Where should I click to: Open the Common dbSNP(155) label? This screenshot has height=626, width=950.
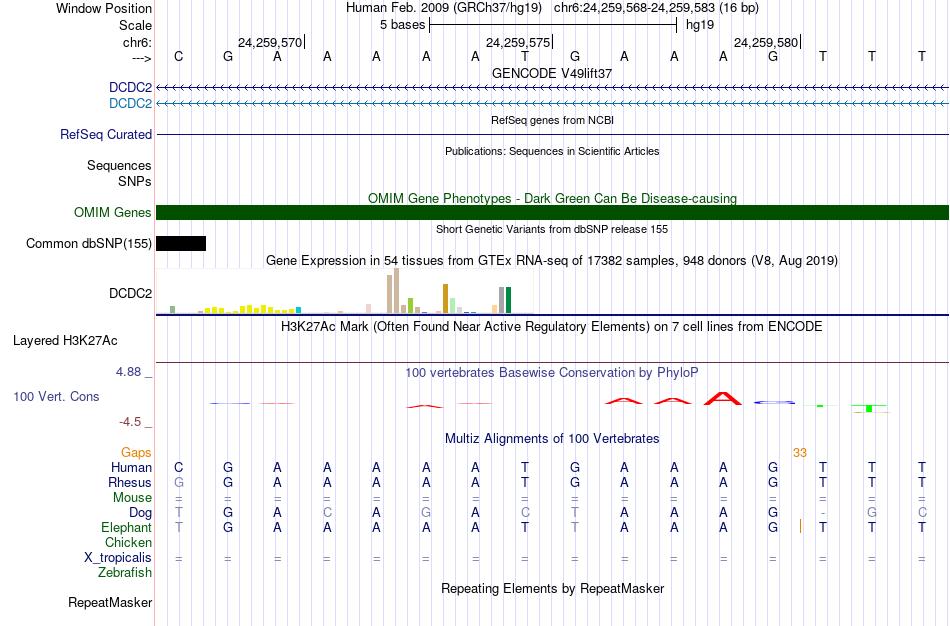(88, 244)
